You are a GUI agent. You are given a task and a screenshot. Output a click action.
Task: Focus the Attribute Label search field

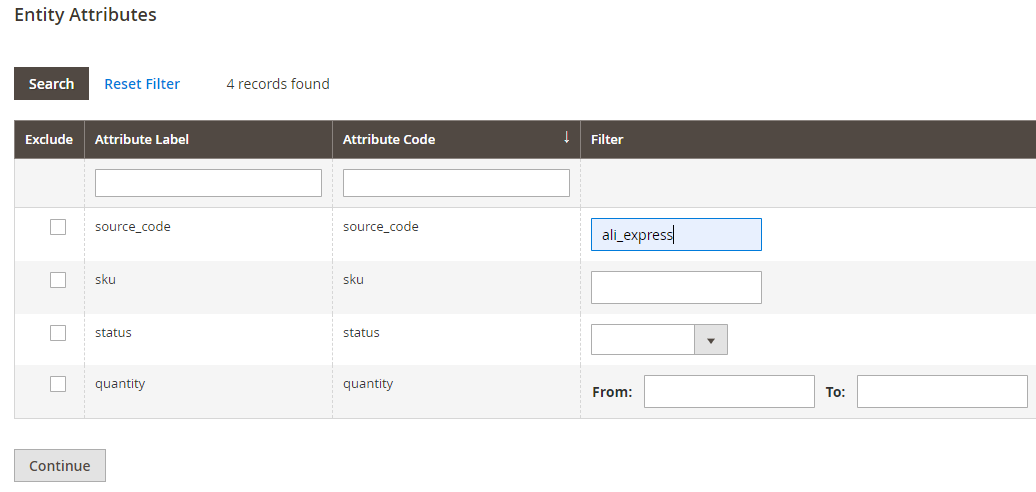coord(208,183)
